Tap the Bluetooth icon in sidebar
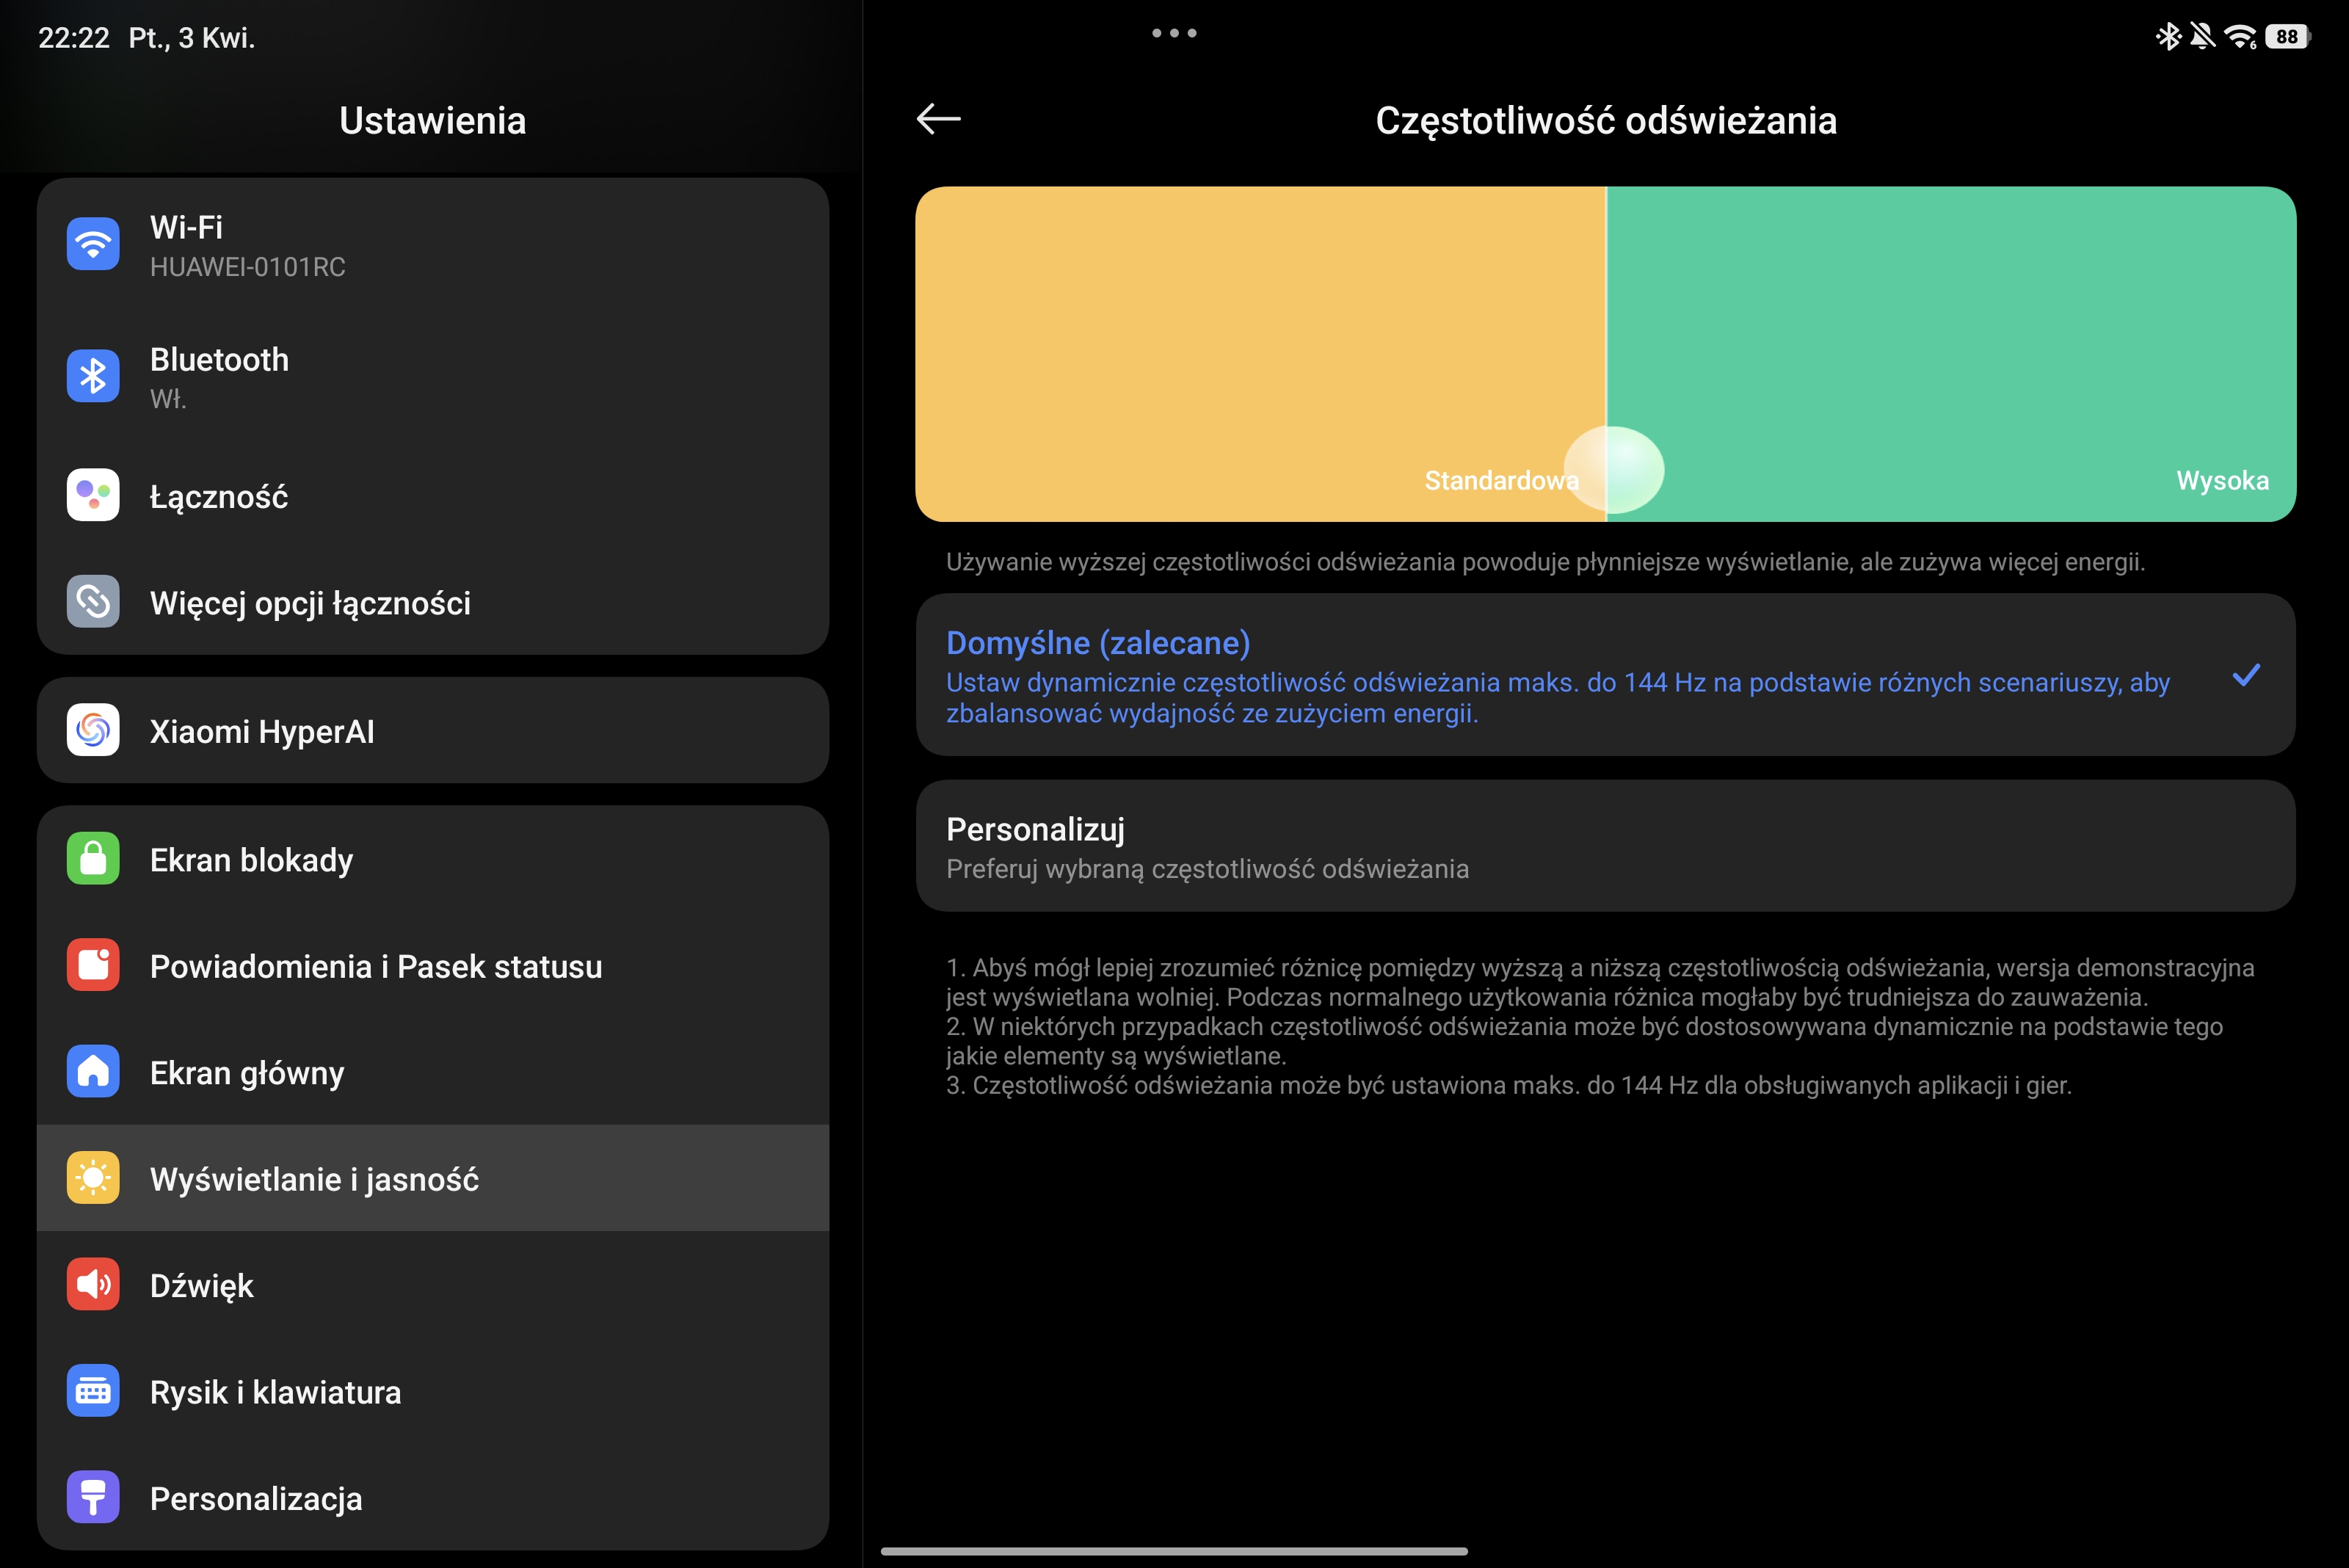This screenshot has height=1568, width=2349. pos(93,376)
